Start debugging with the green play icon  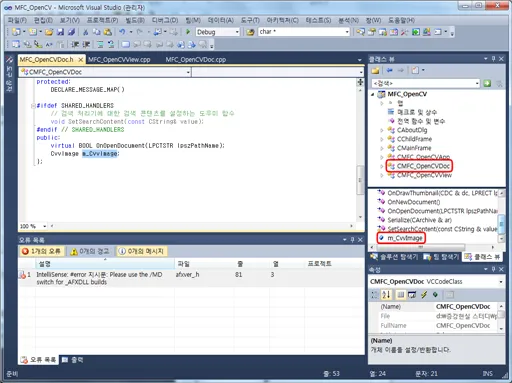coord(188,32)
